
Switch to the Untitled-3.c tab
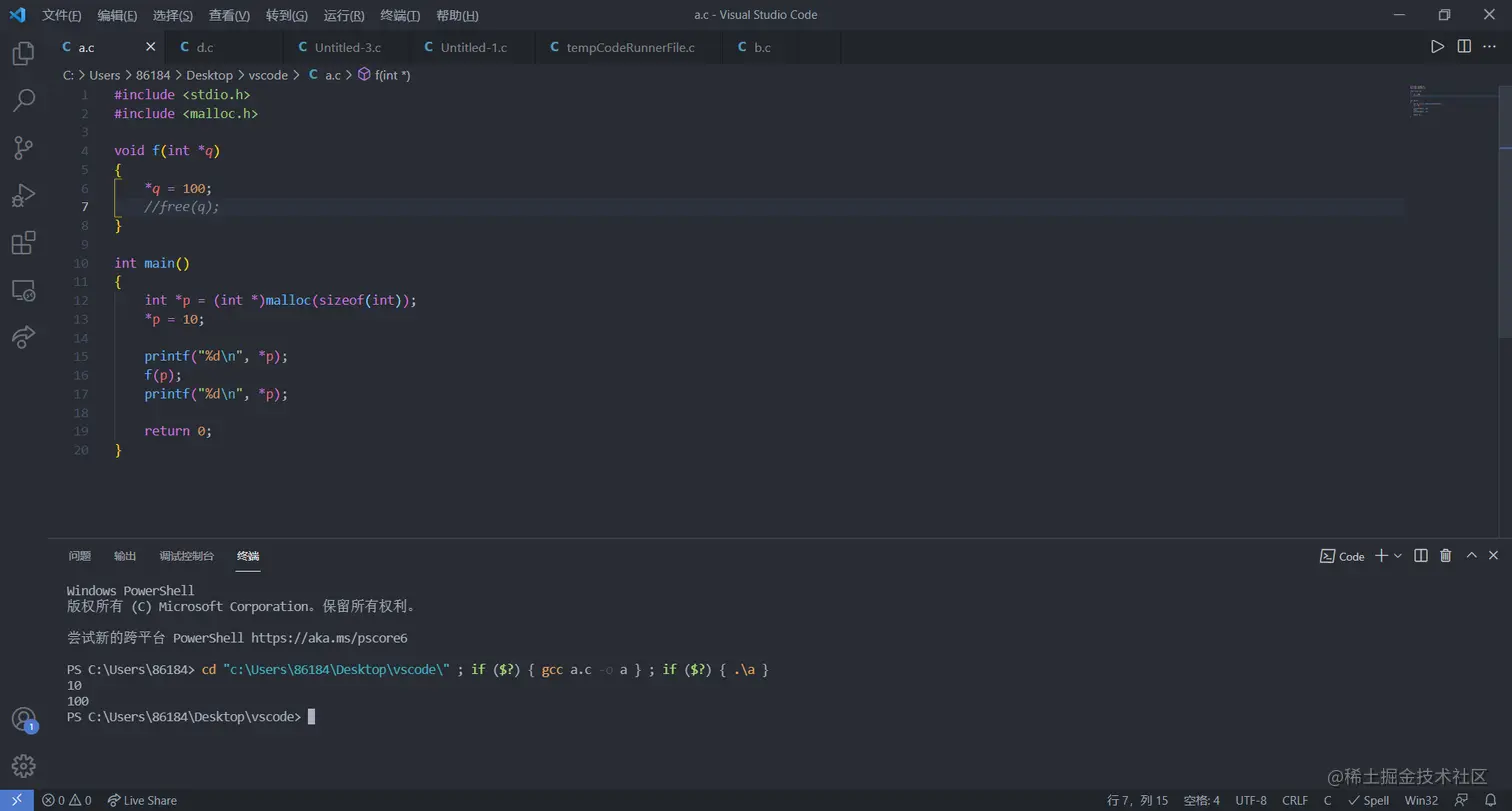click(348, 47)
